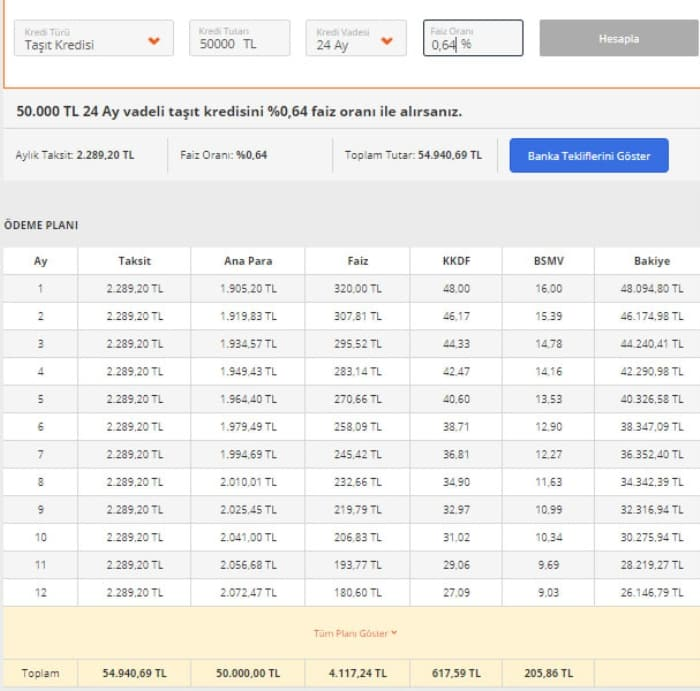Click month 12 balance 26.146,79 TL
This screenshot has height=691, width=700.
(x=651, y=592)
